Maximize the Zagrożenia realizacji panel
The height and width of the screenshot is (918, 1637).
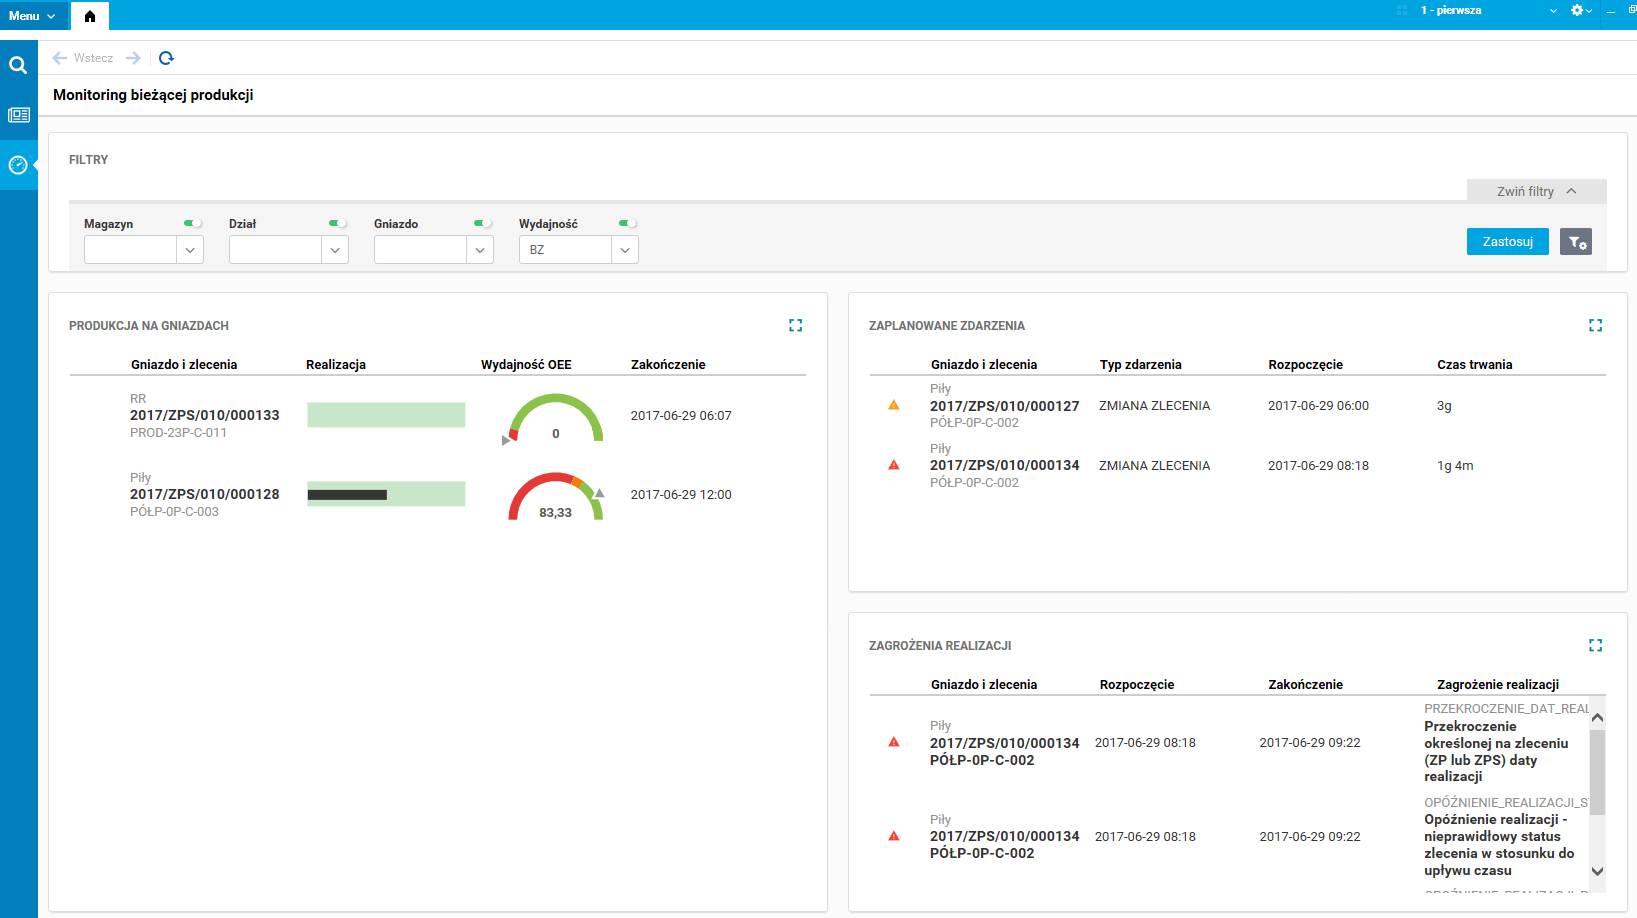pyautogui.click(x=1595, y=645)
